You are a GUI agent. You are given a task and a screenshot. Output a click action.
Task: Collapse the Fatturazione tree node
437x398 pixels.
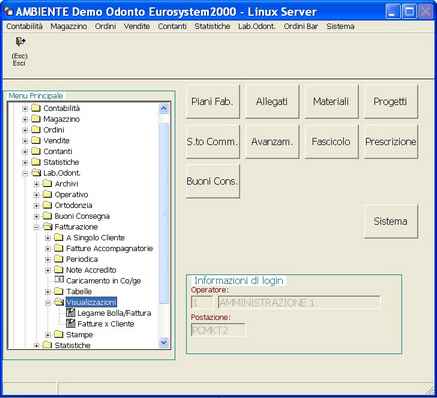tap(36, 227)
